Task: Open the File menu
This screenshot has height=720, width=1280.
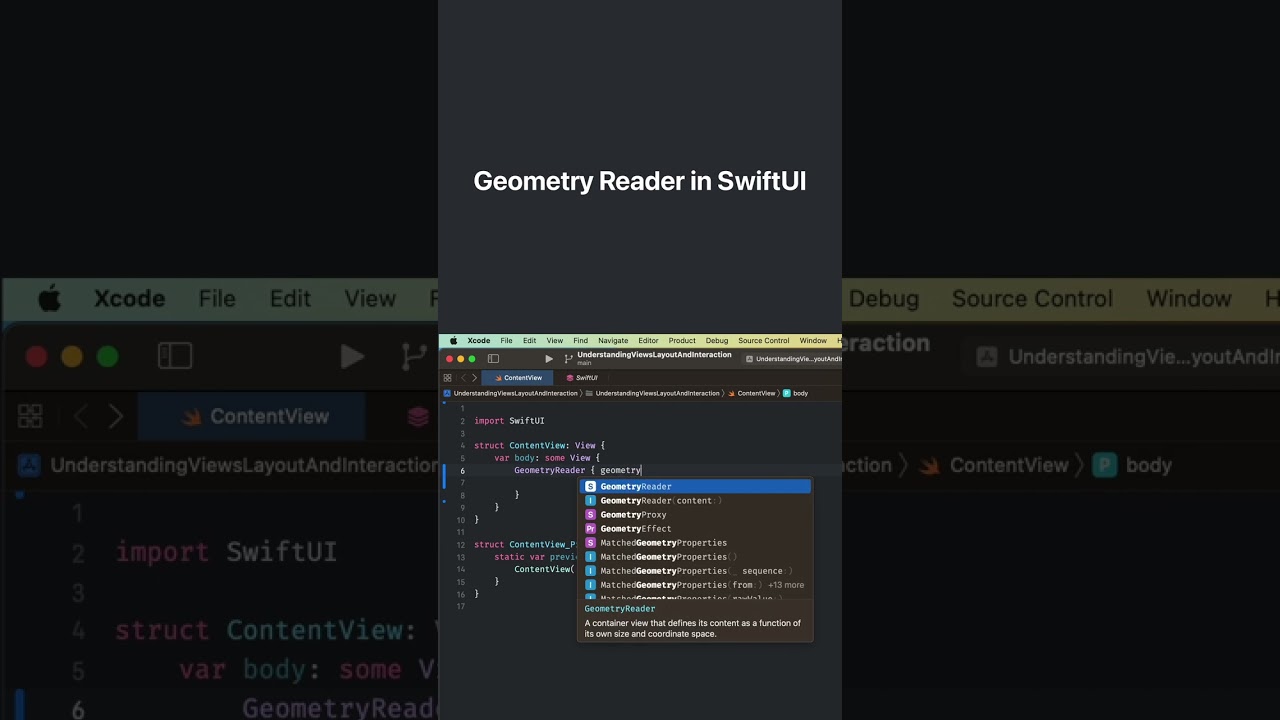Action: pos(506,341)
